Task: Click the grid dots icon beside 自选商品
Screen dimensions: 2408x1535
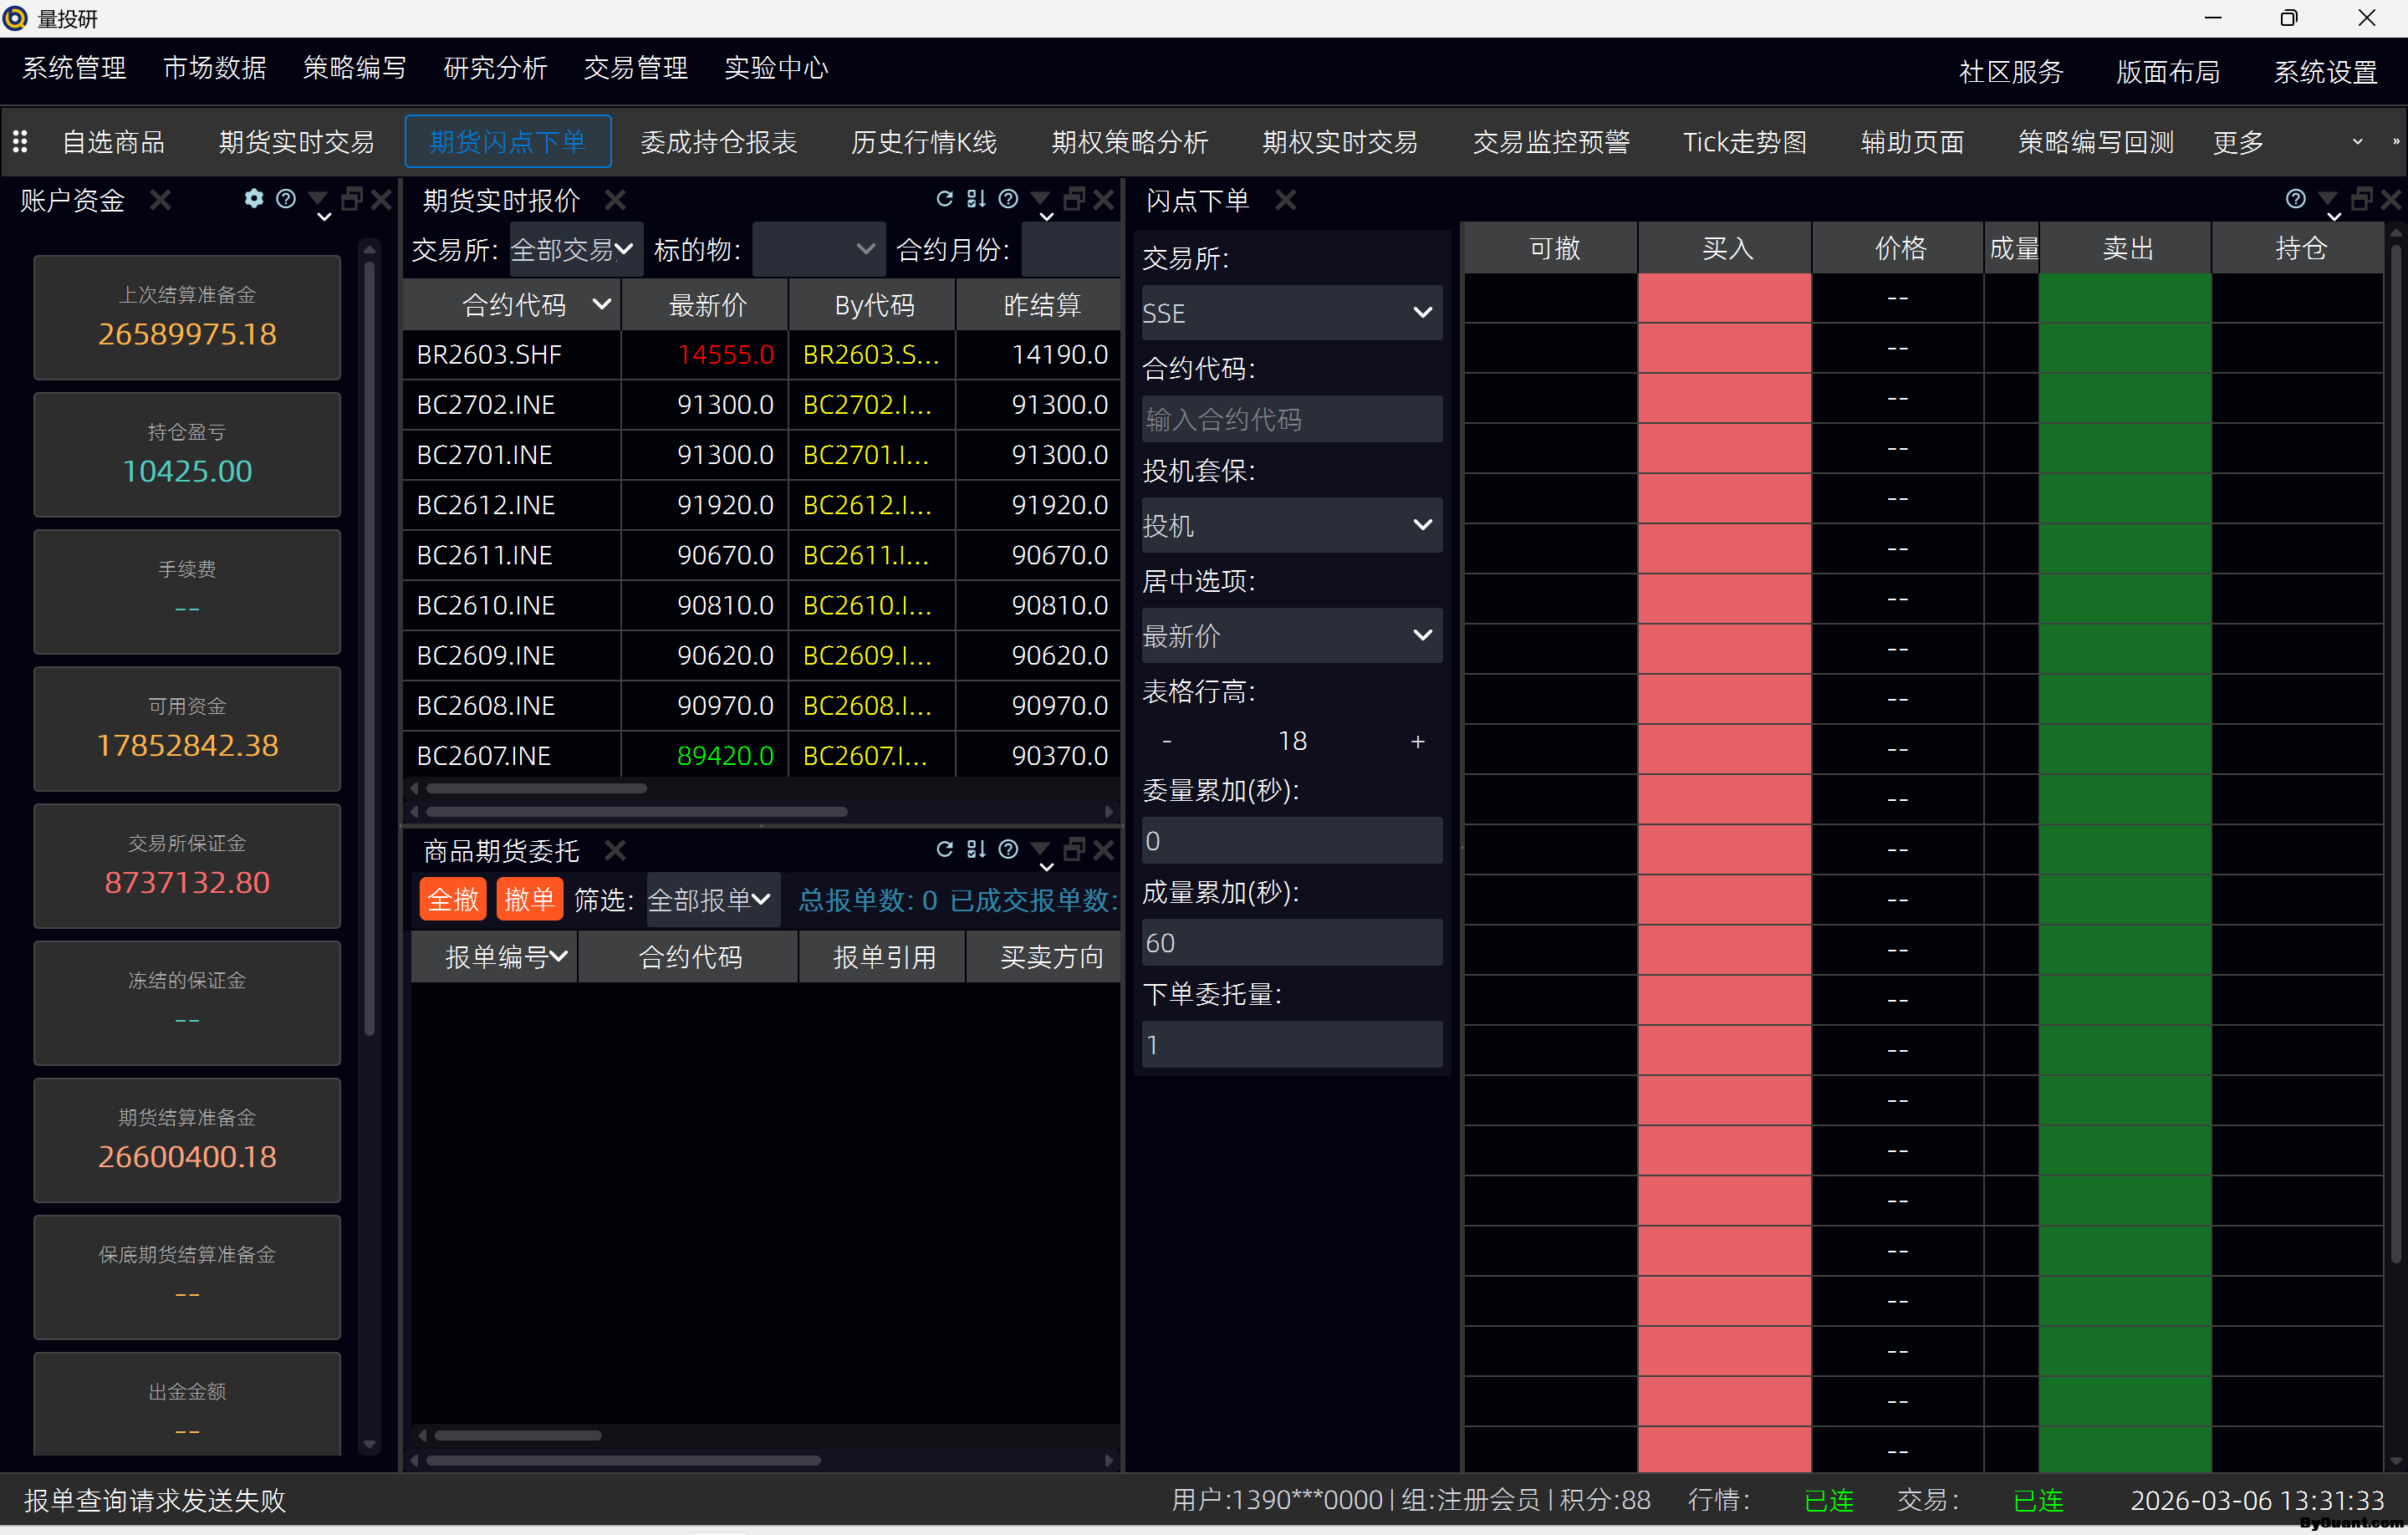Action: pos(20,142)
